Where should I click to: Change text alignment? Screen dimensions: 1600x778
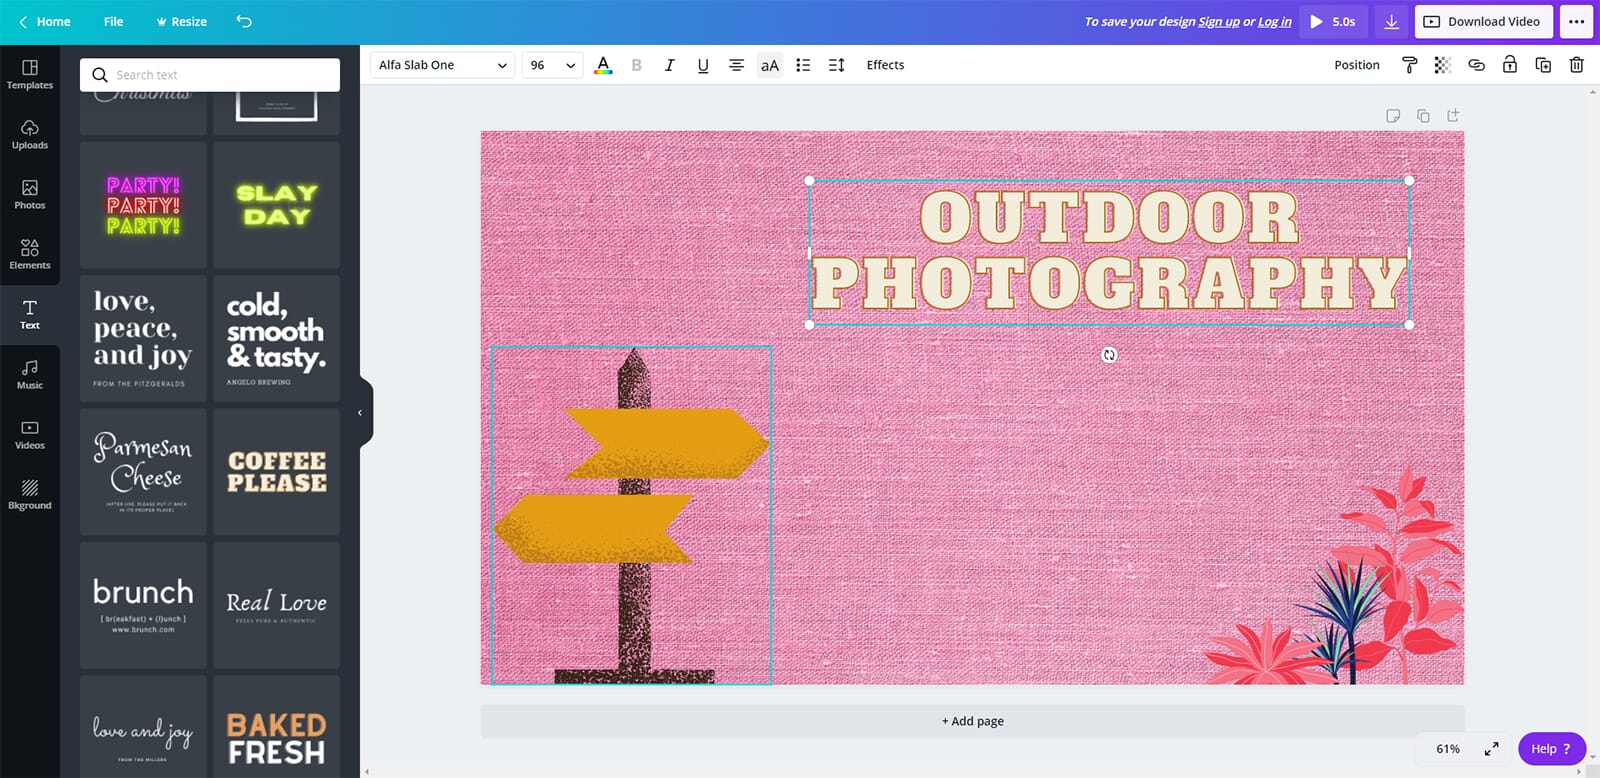736,65
